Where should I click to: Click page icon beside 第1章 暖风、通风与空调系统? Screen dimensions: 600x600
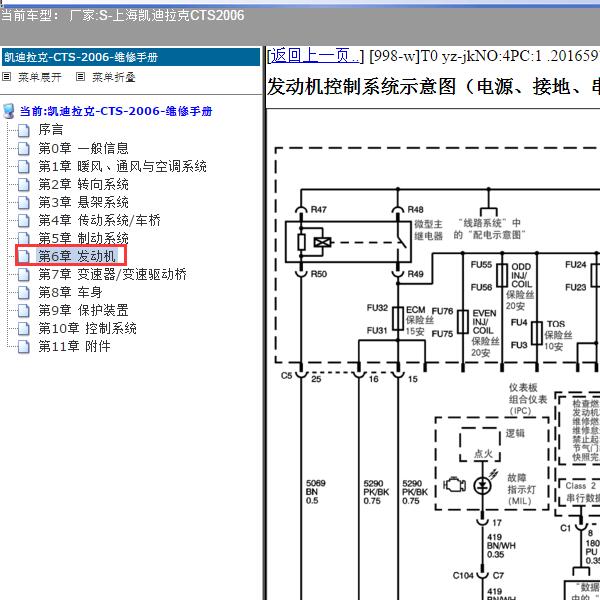click(x=24, y=167)
